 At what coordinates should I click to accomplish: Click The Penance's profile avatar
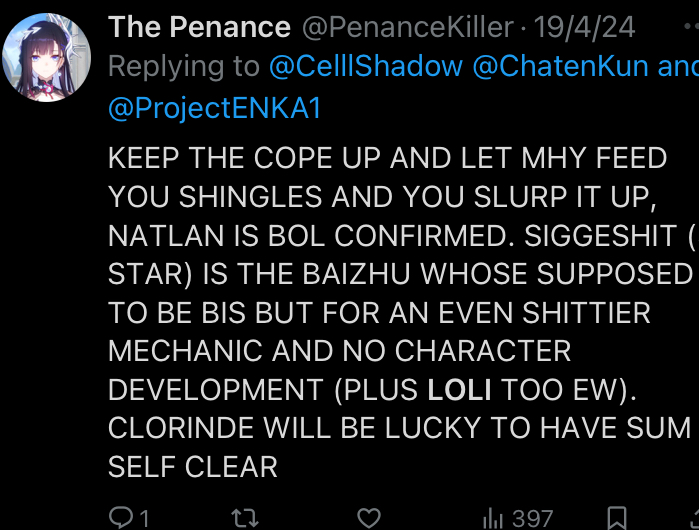coord(47,58)
